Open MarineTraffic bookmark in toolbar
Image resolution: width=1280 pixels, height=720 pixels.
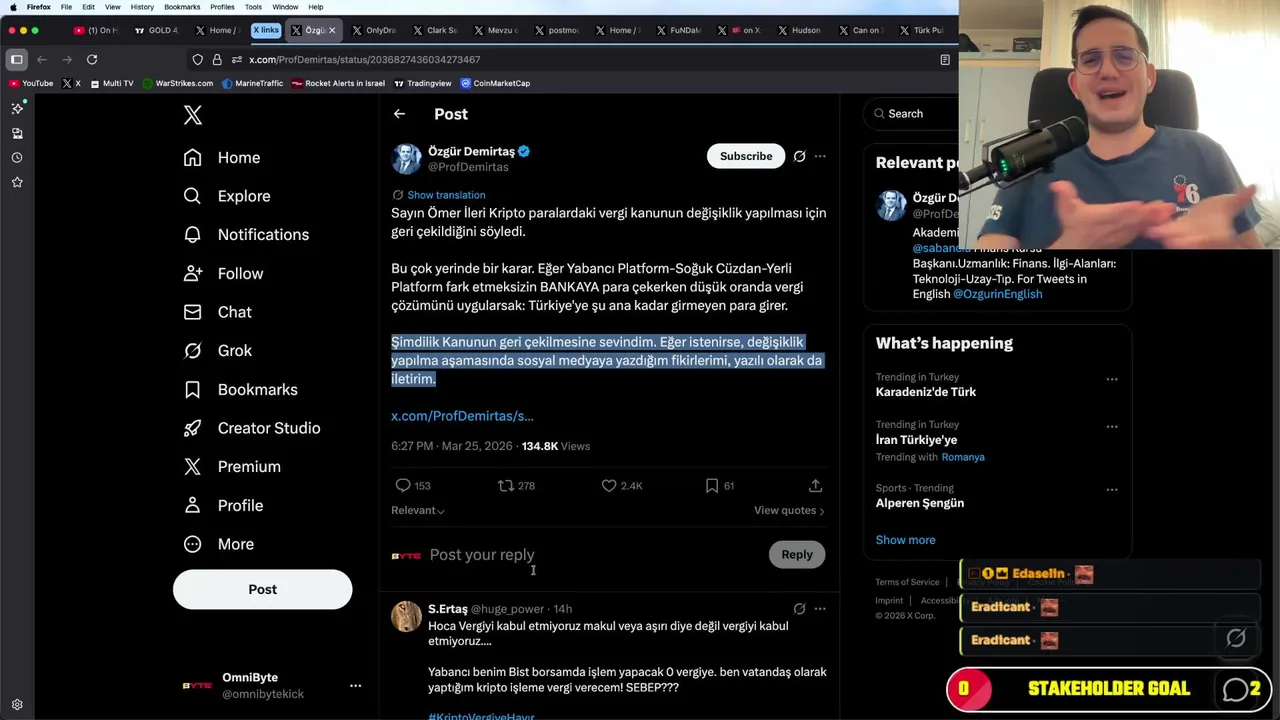[x=252, y=83]
